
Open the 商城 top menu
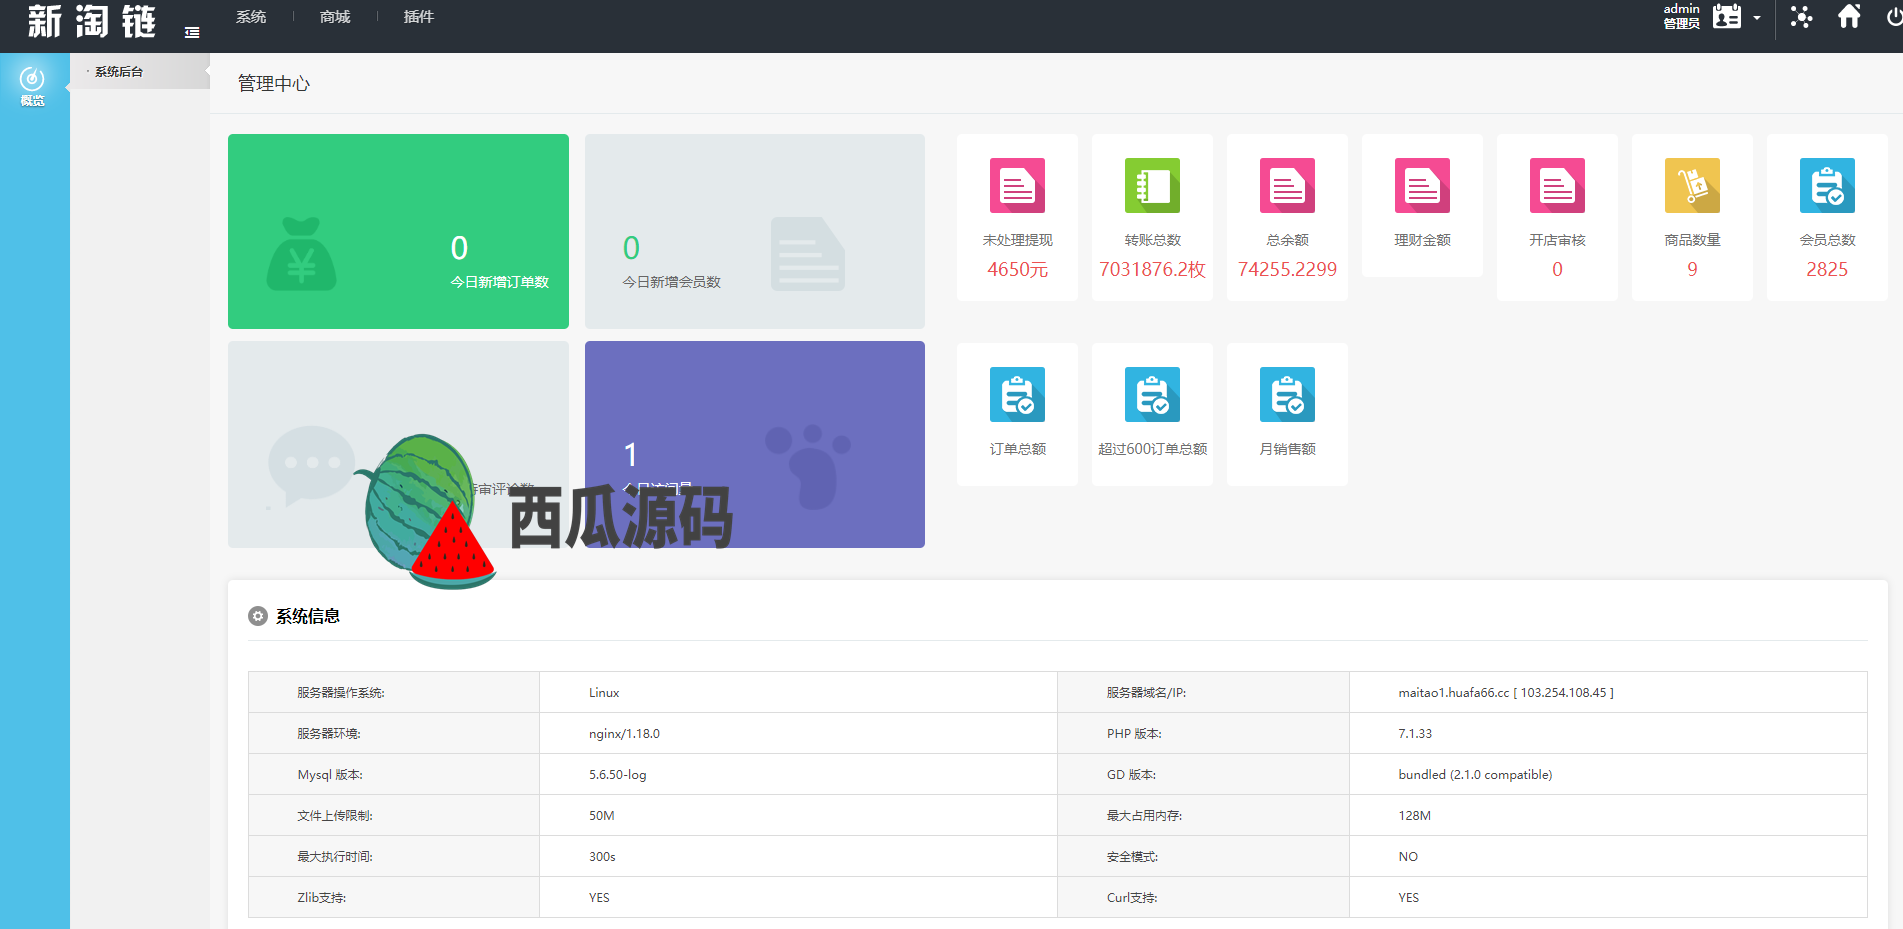click(335, 17)
